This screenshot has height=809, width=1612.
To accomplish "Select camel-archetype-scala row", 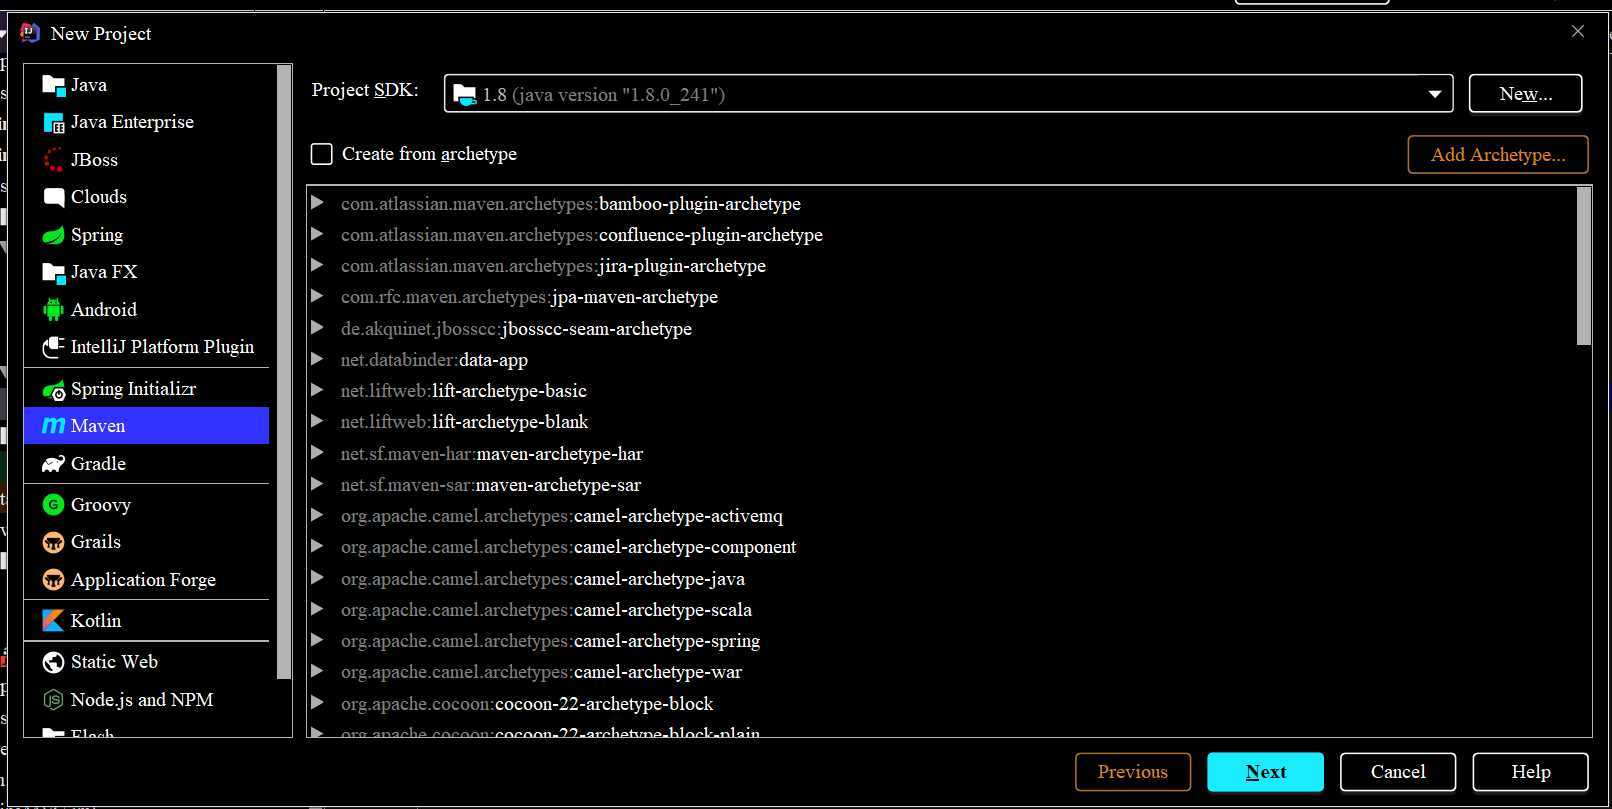I will pos(941,609).
